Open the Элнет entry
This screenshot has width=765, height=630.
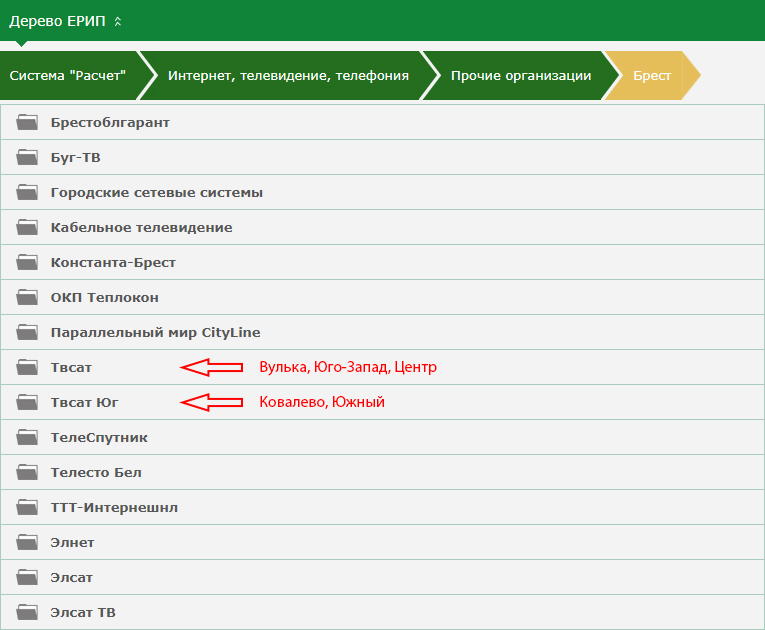click(72, 543)
